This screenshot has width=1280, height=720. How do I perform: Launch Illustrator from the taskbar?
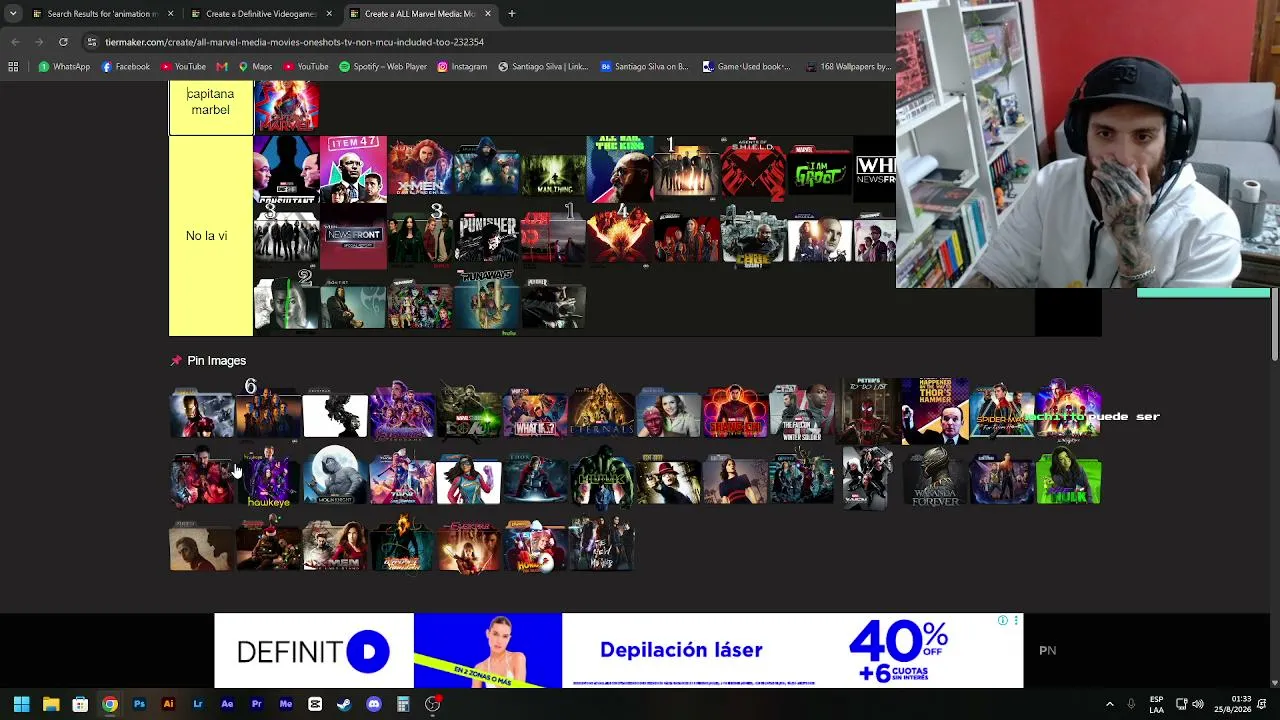point(168,704)
